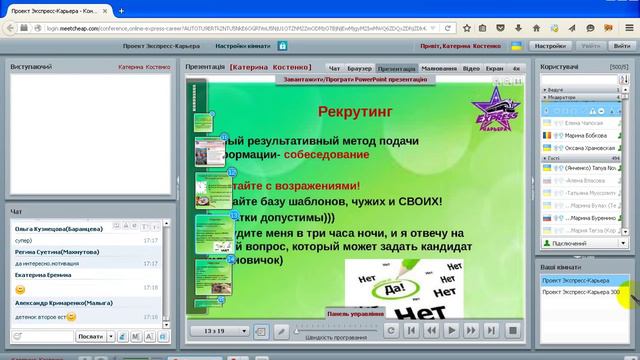The width and height of the screenshot is (640, 360).
Task: Open dropdown arrow next to Послати
Action: (x=111, y=337)
